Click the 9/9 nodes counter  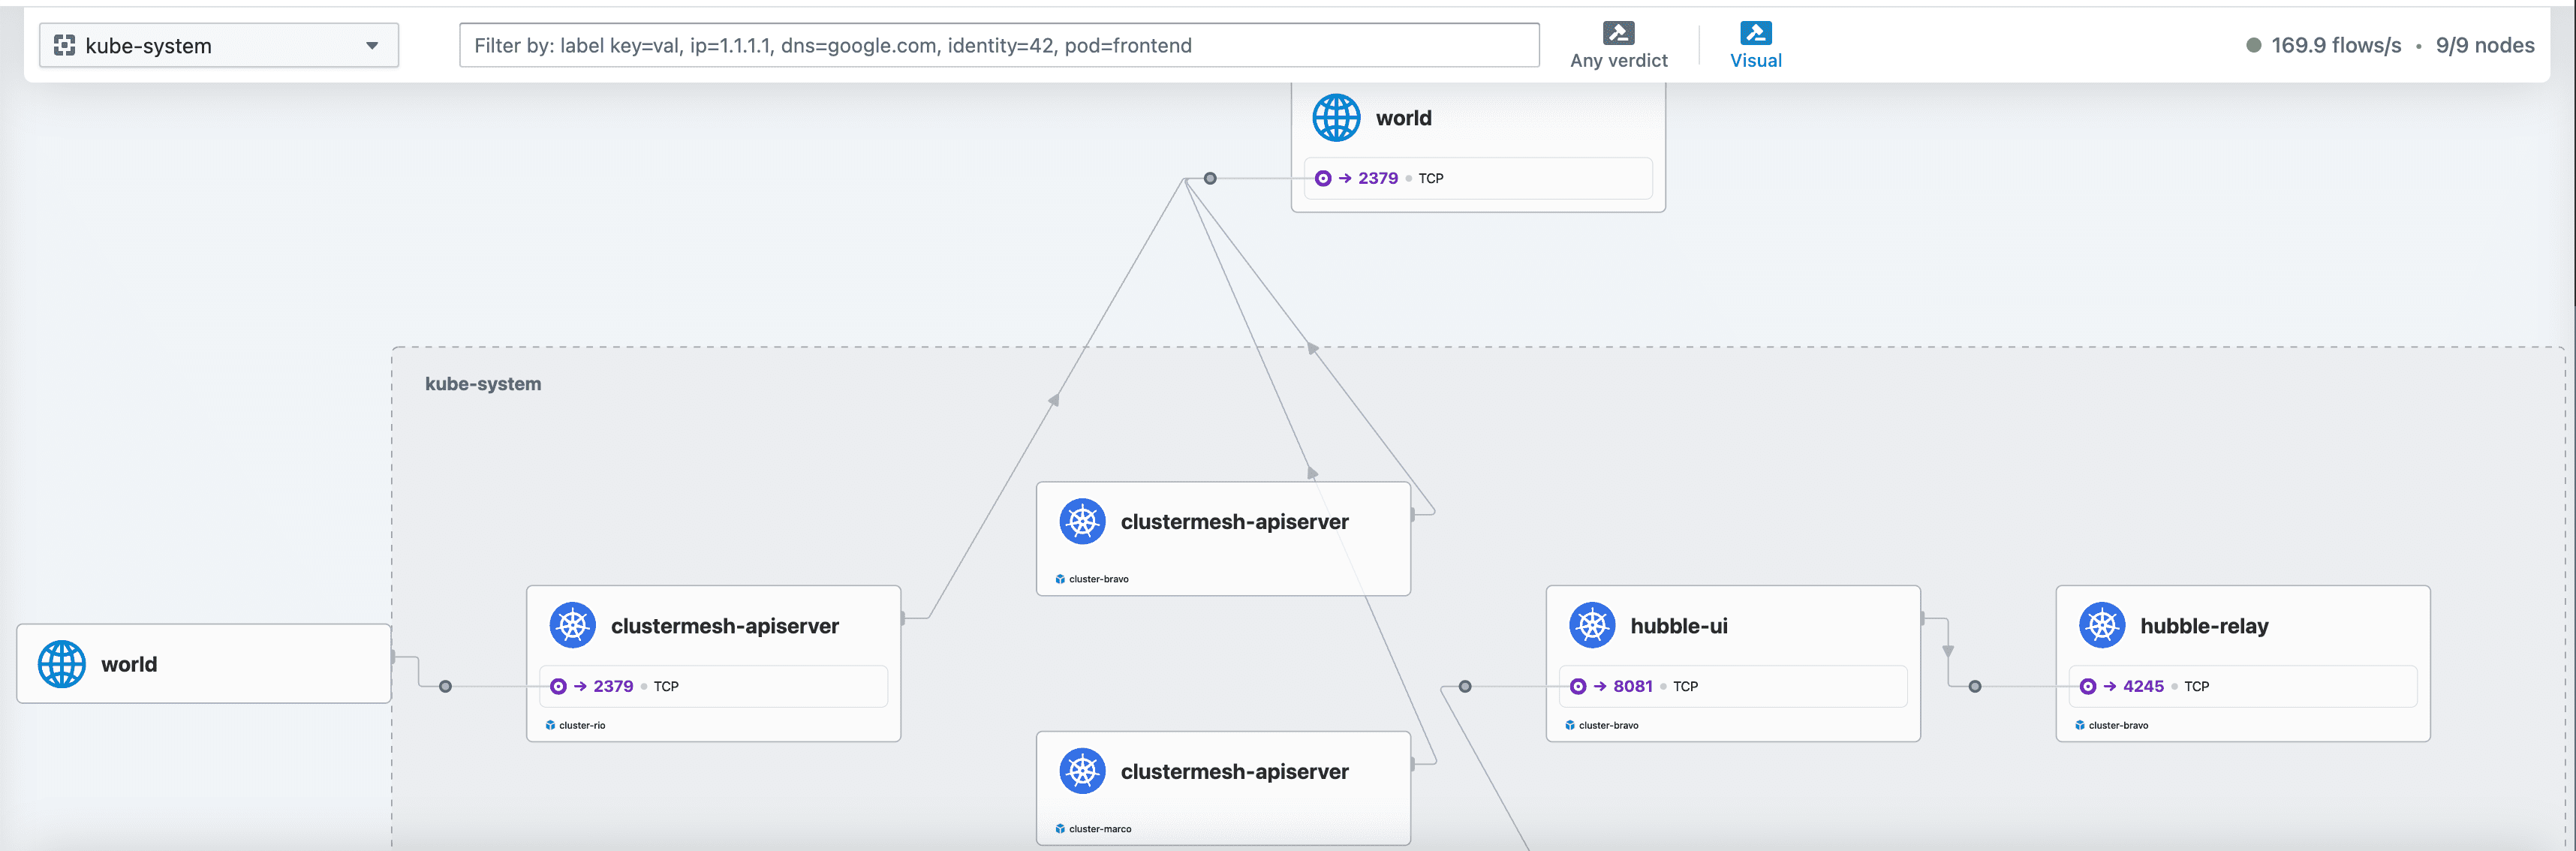2485,45
